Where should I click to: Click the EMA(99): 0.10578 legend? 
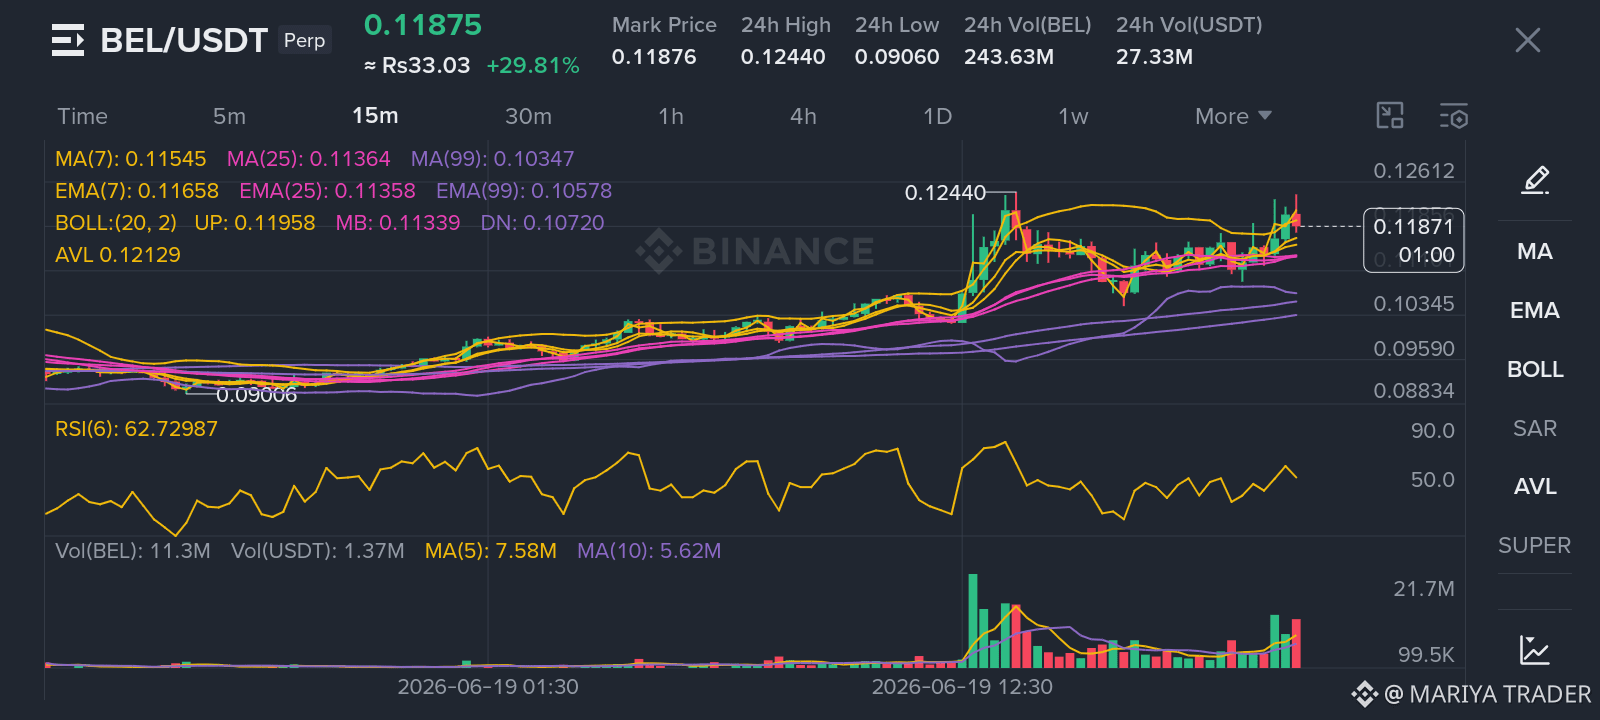click(x=524, y=191)
